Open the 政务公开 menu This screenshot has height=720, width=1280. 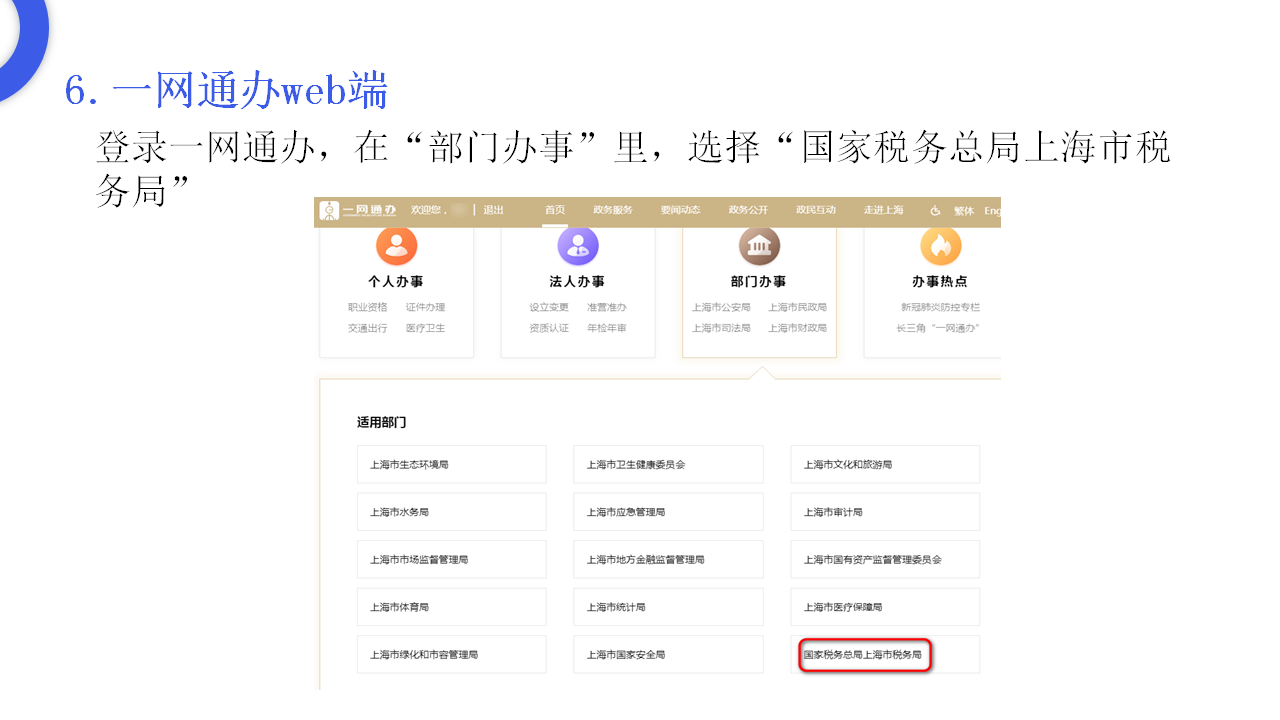748,210
